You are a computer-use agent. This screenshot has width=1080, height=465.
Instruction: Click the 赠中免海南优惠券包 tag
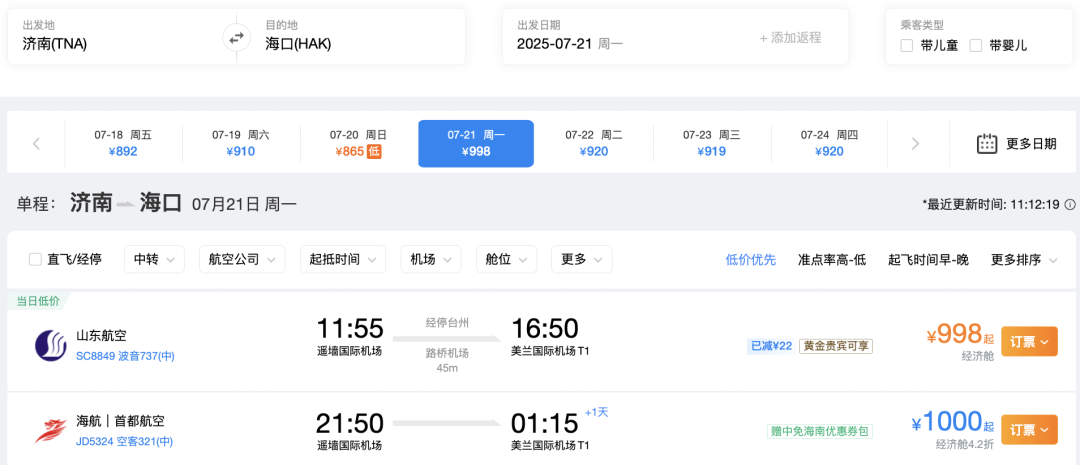820,432
